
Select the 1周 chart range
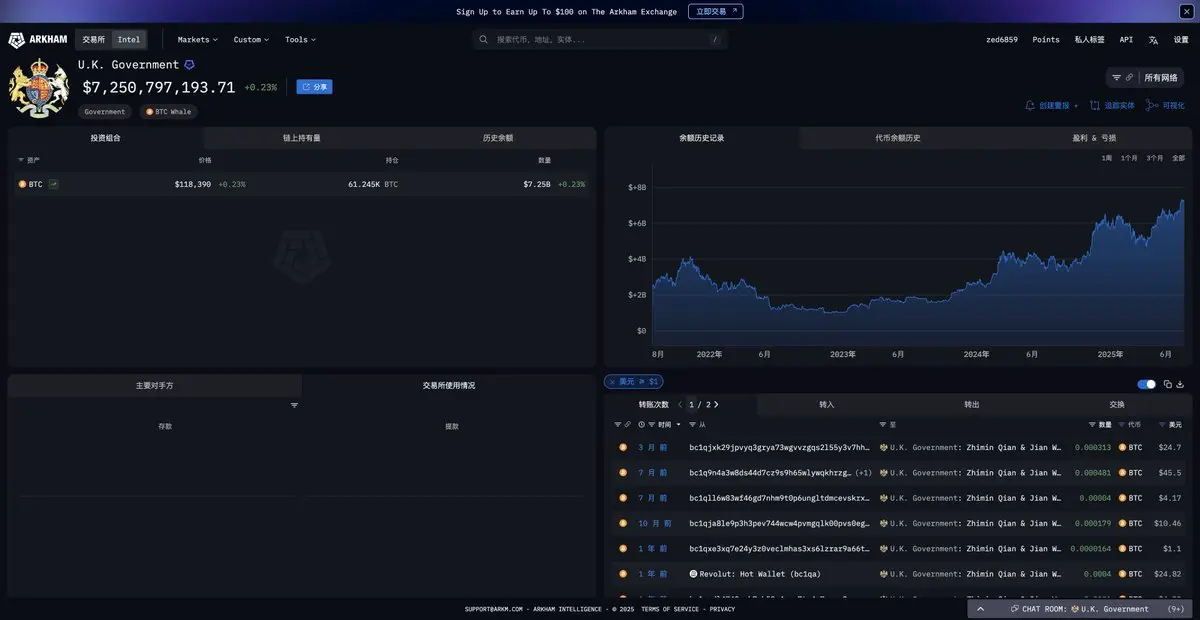1107,158
